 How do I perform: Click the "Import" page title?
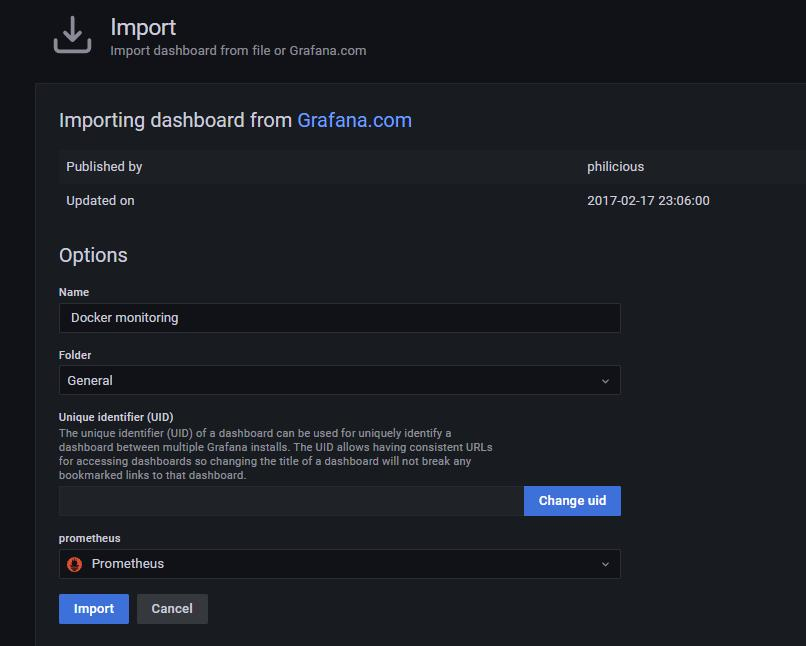point(143,27)
